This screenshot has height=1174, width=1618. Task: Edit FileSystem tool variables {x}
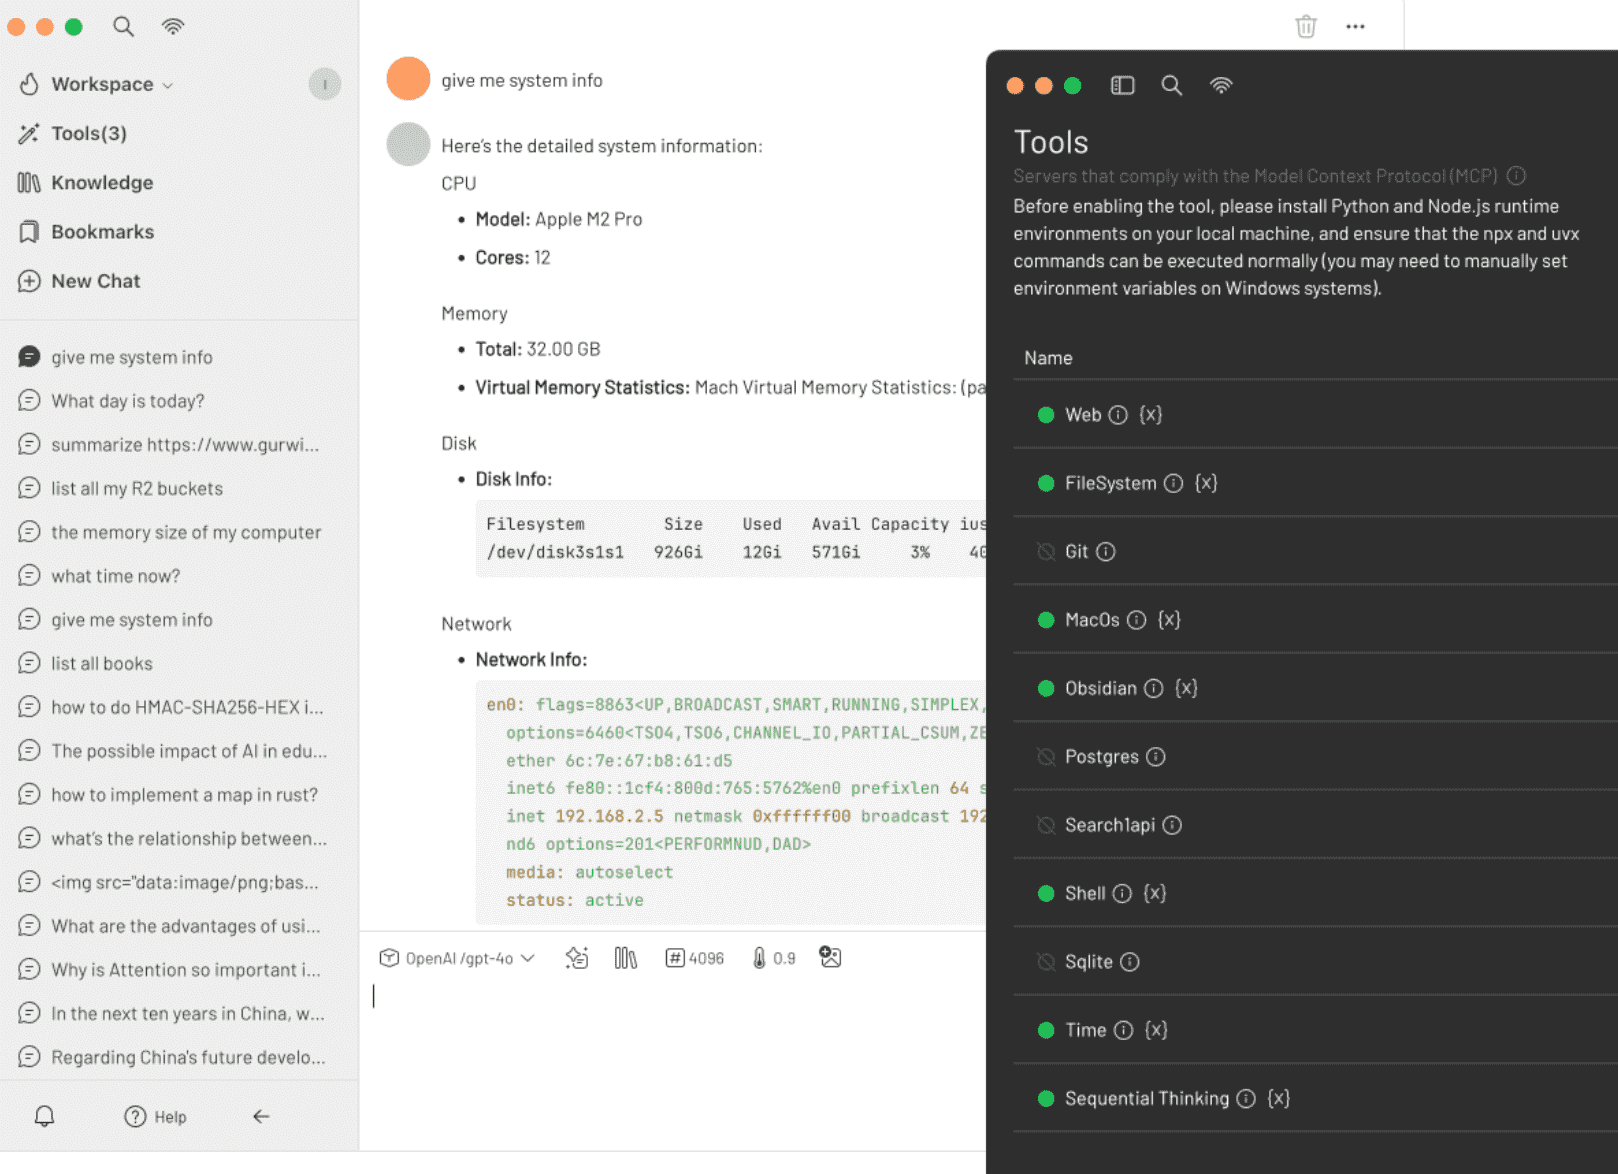(1206, 483)
